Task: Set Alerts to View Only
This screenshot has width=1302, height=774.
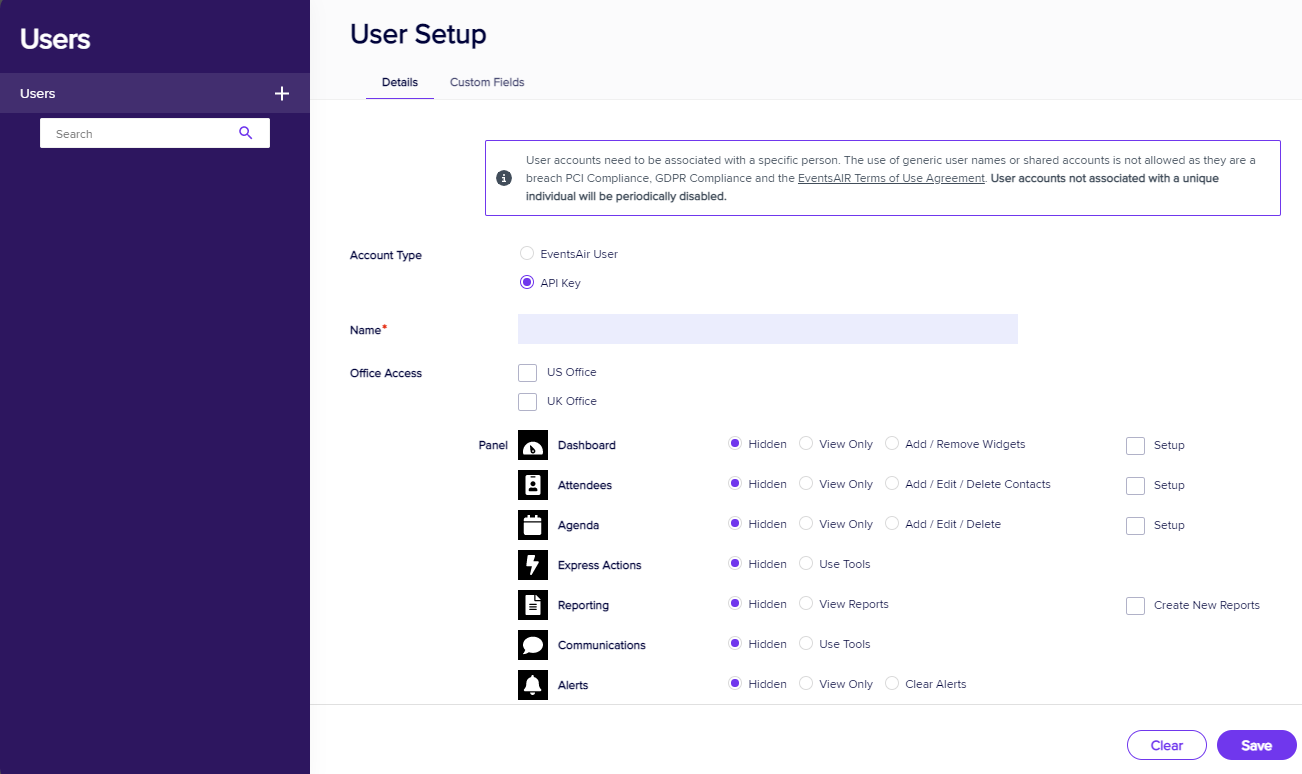Action: tap(805, 684)
